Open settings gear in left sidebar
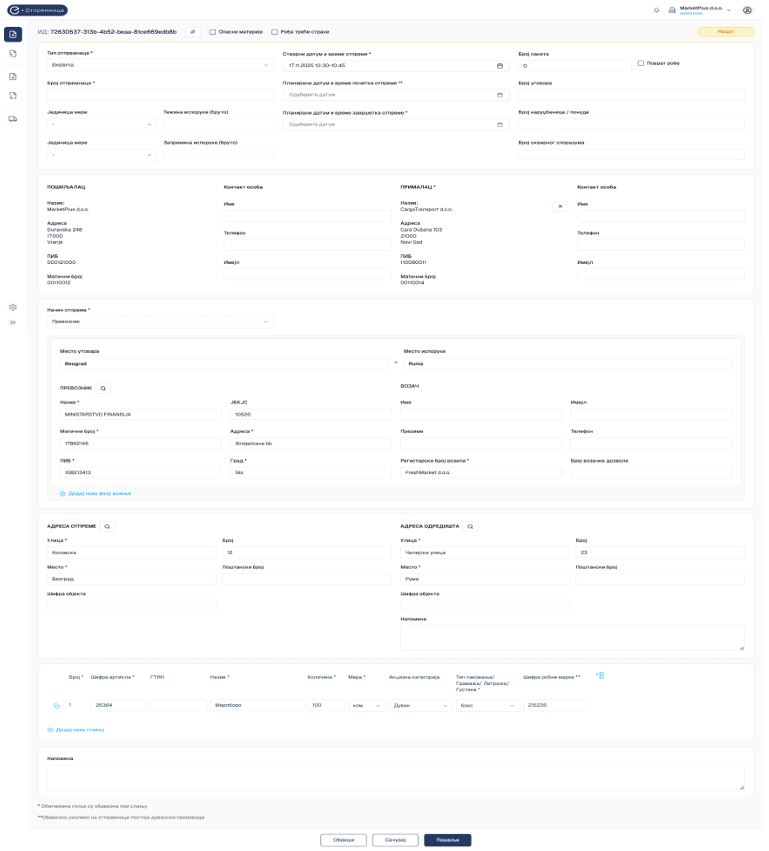Viewport: 769px width, 851px height. pyautogui.click(x=13, y=307)
